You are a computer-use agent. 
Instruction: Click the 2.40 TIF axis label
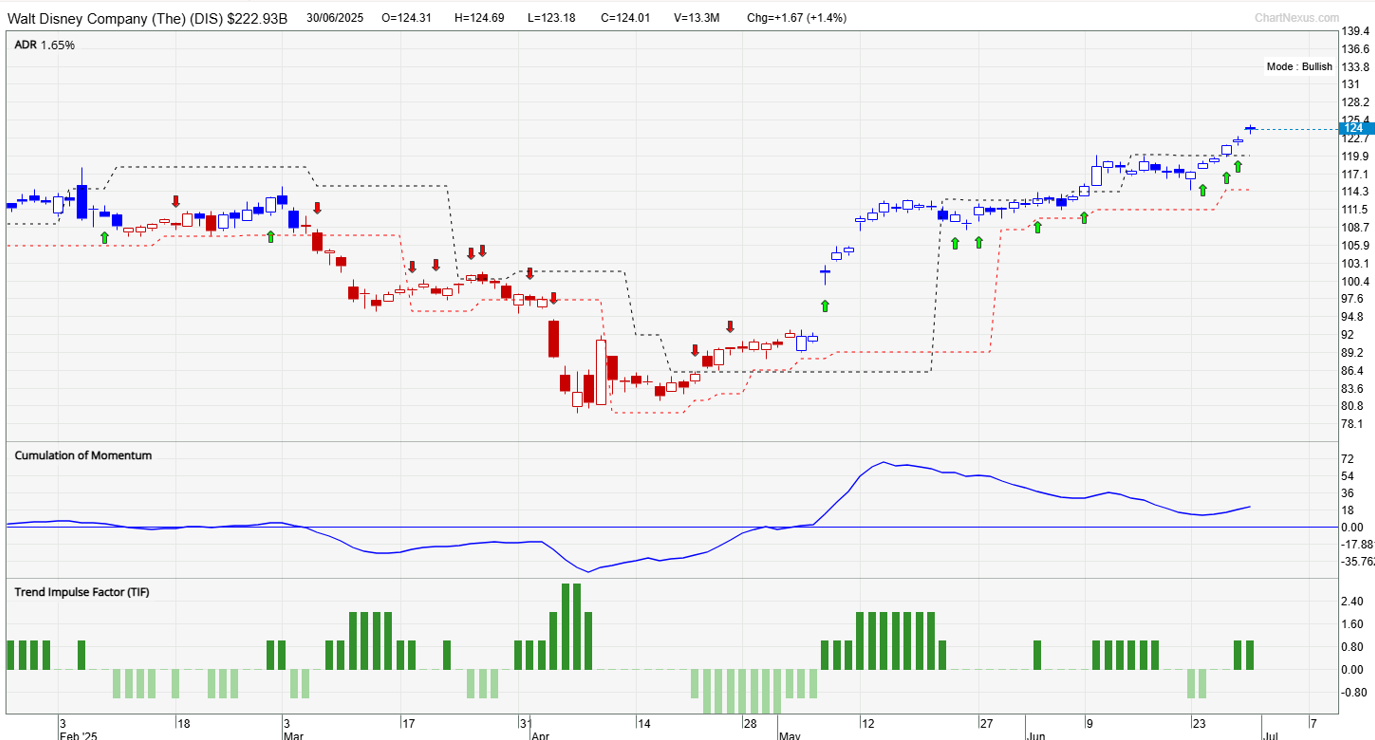click(1353, 601)
